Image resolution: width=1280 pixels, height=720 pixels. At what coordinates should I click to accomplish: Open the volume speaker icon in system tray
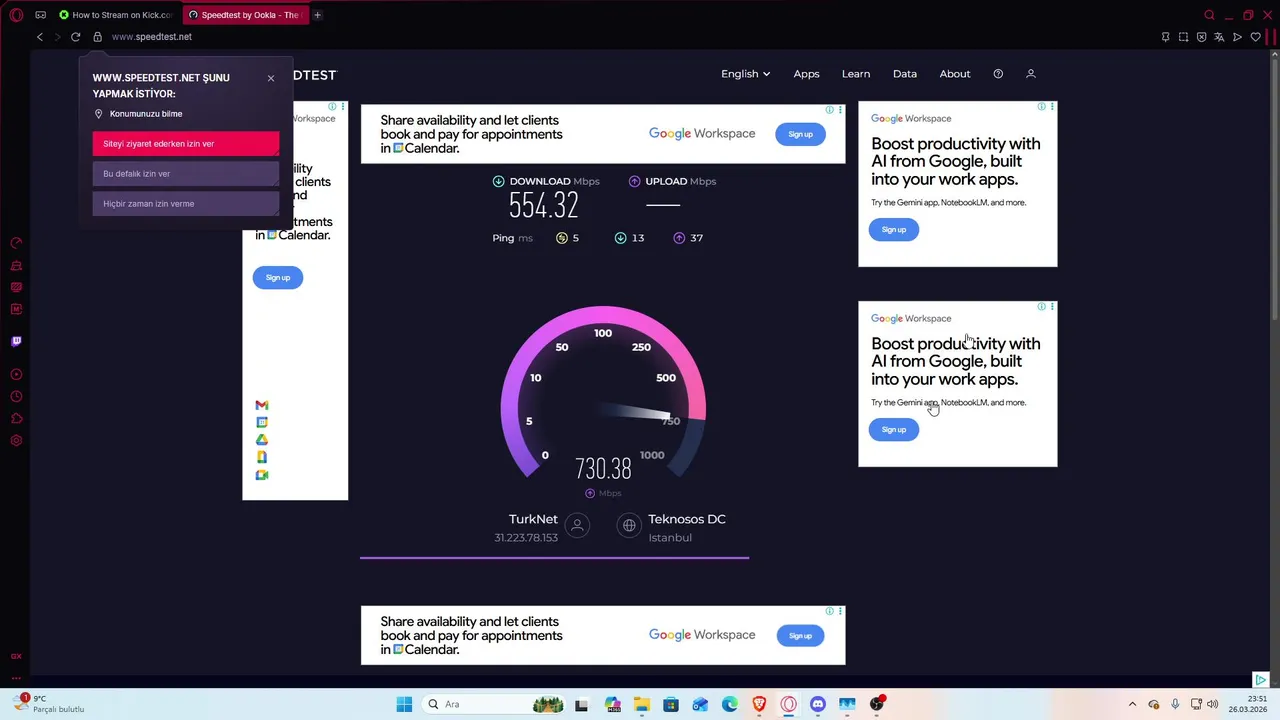[1212, 704]
